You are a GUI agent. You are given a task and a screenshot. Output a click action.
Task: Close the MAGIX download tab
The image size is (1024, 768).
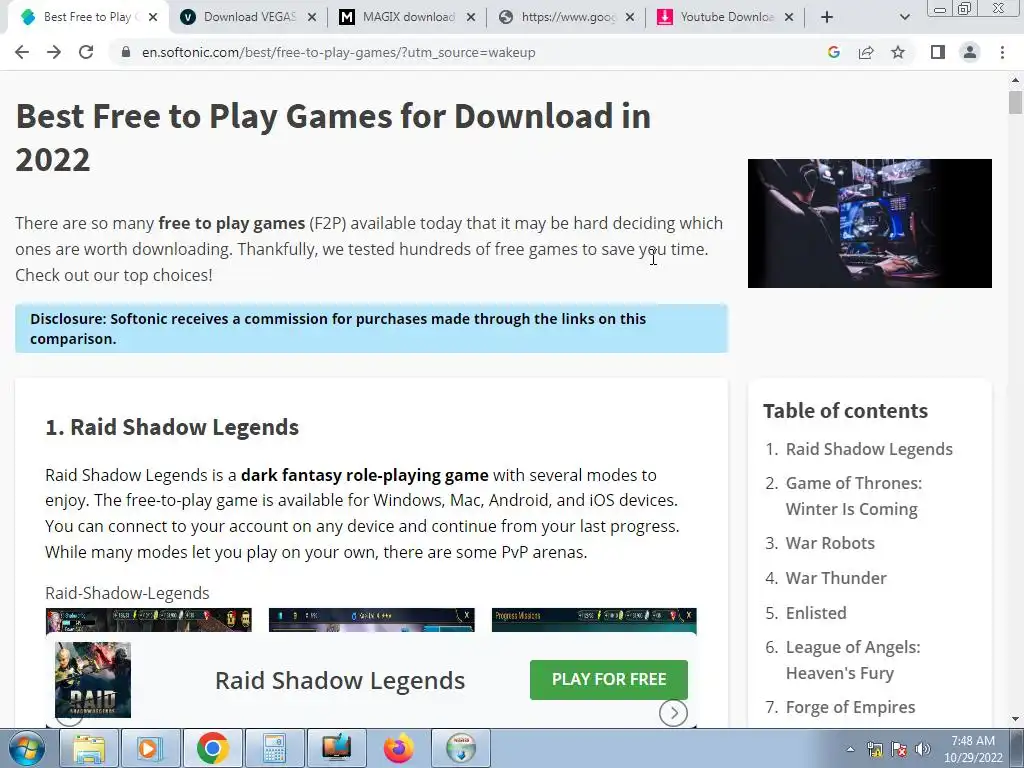pos(471,17)
